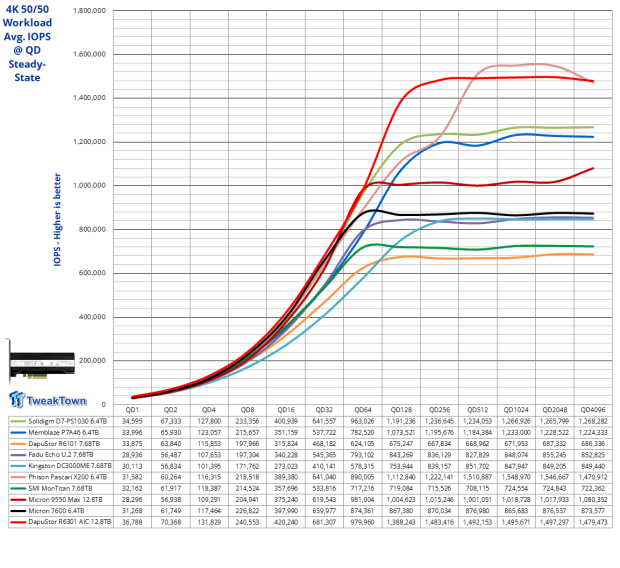The image size is (620, 568).
Task: Click the QD64 column header
Action: [363, 411]
